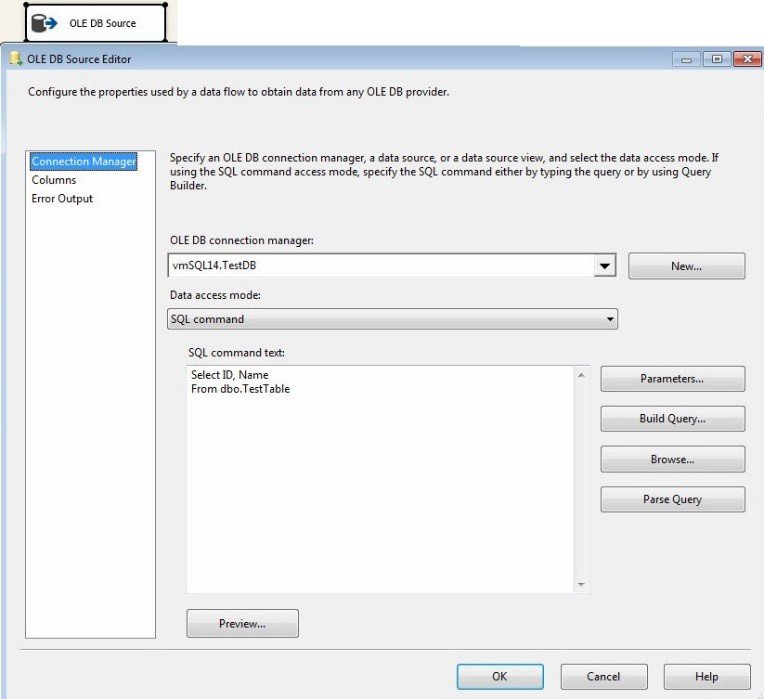Select the OLE DB Source component icon
The image size is (764, 699).
point(44,23)
